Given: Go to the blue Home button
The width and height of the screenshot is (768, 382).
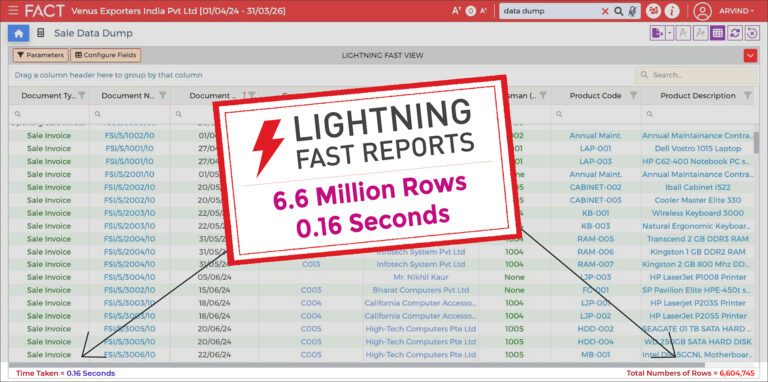Looking at the screenshot, I should [x=19, y=33].
